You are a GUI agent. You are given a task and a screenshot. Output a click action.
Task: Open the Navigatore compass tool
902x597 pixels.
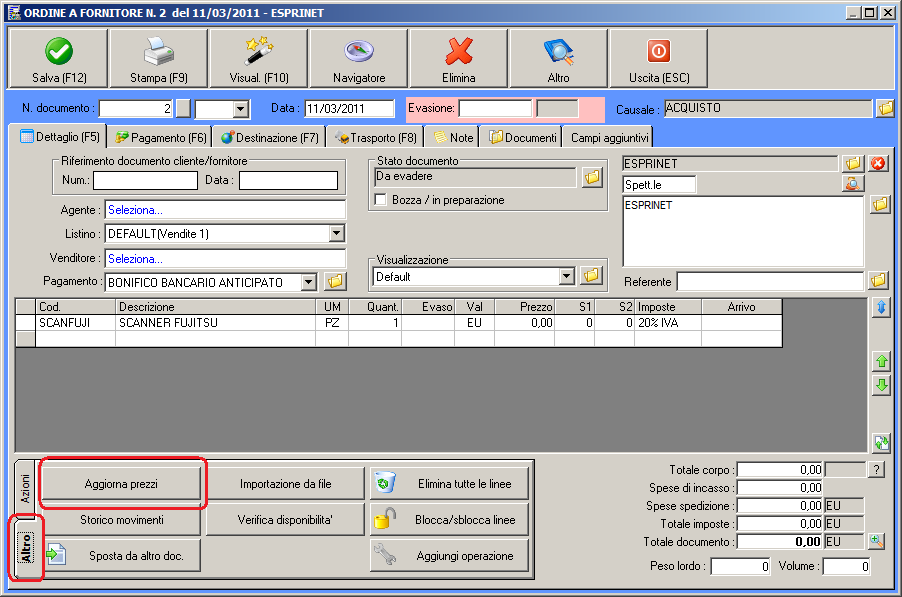pos(359,59)
